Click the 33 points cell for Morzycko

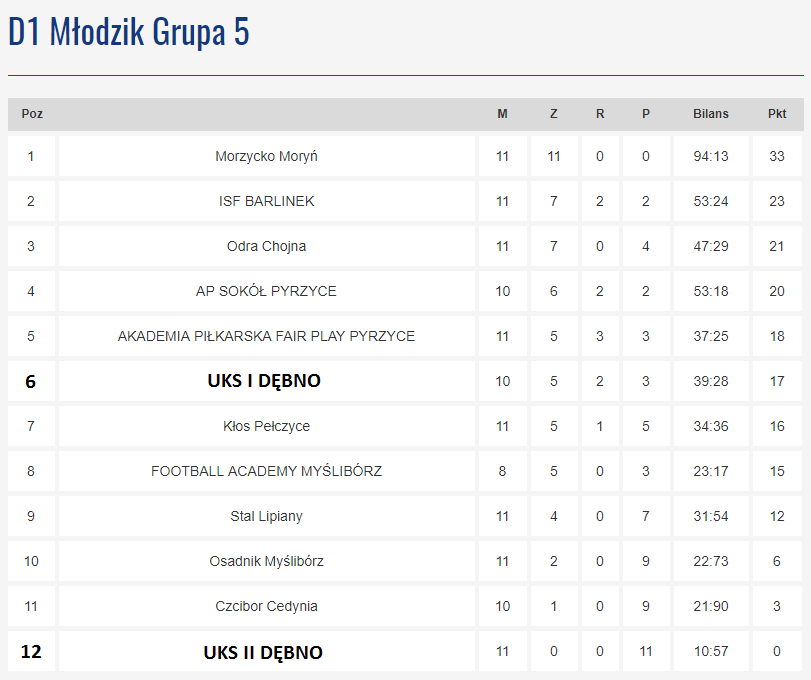[x=777, y=156]
